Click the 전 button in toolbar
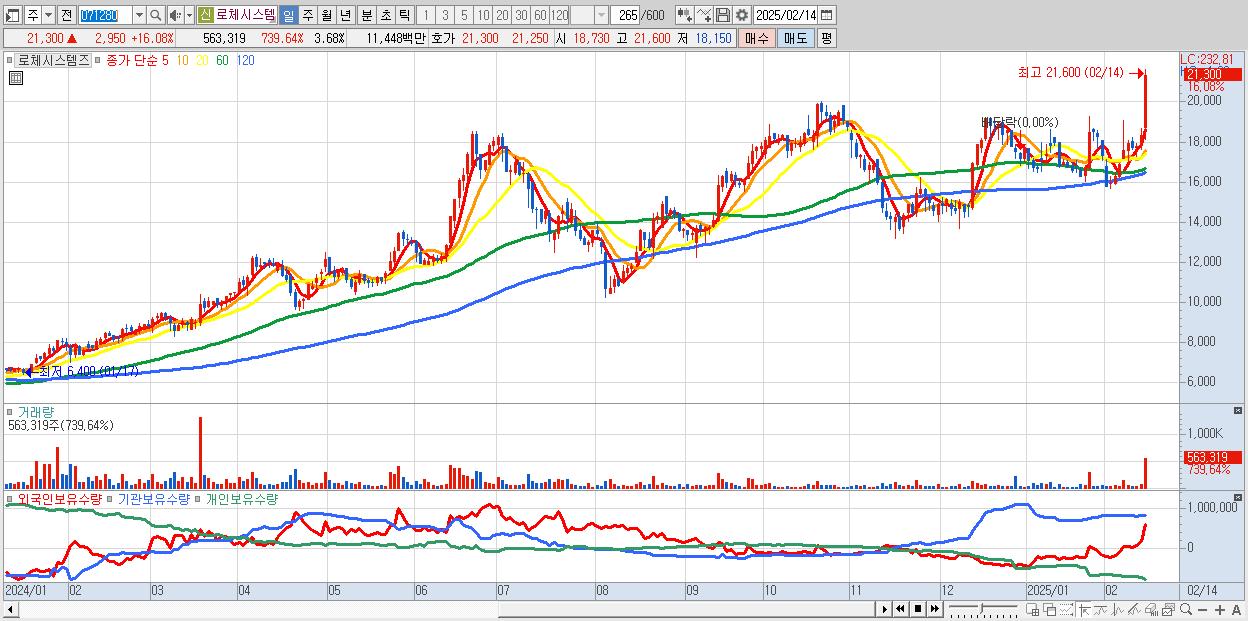This screenshot has height=621, width=1248. (66, 15)
